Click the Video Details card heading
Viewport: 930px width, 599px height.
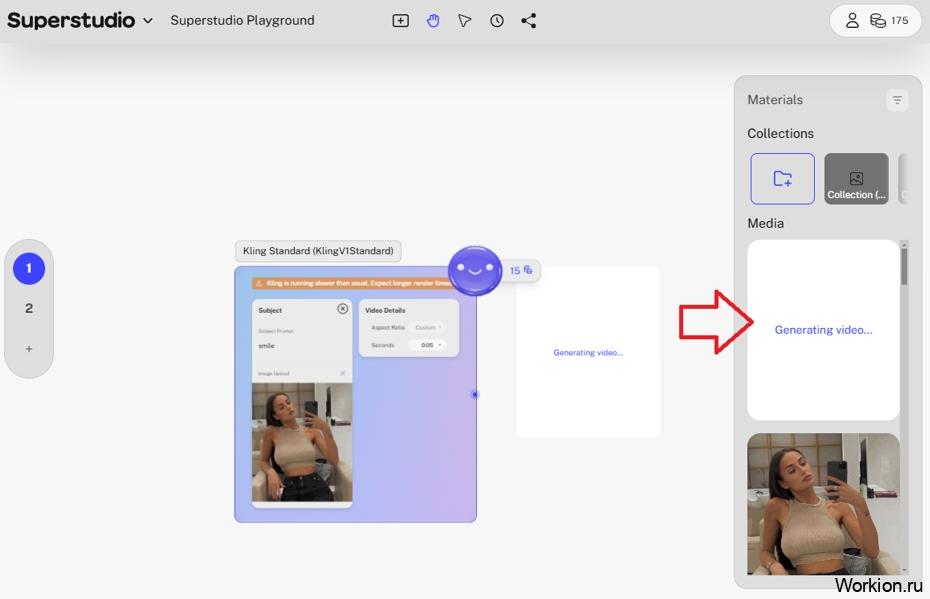pos(386,310)
